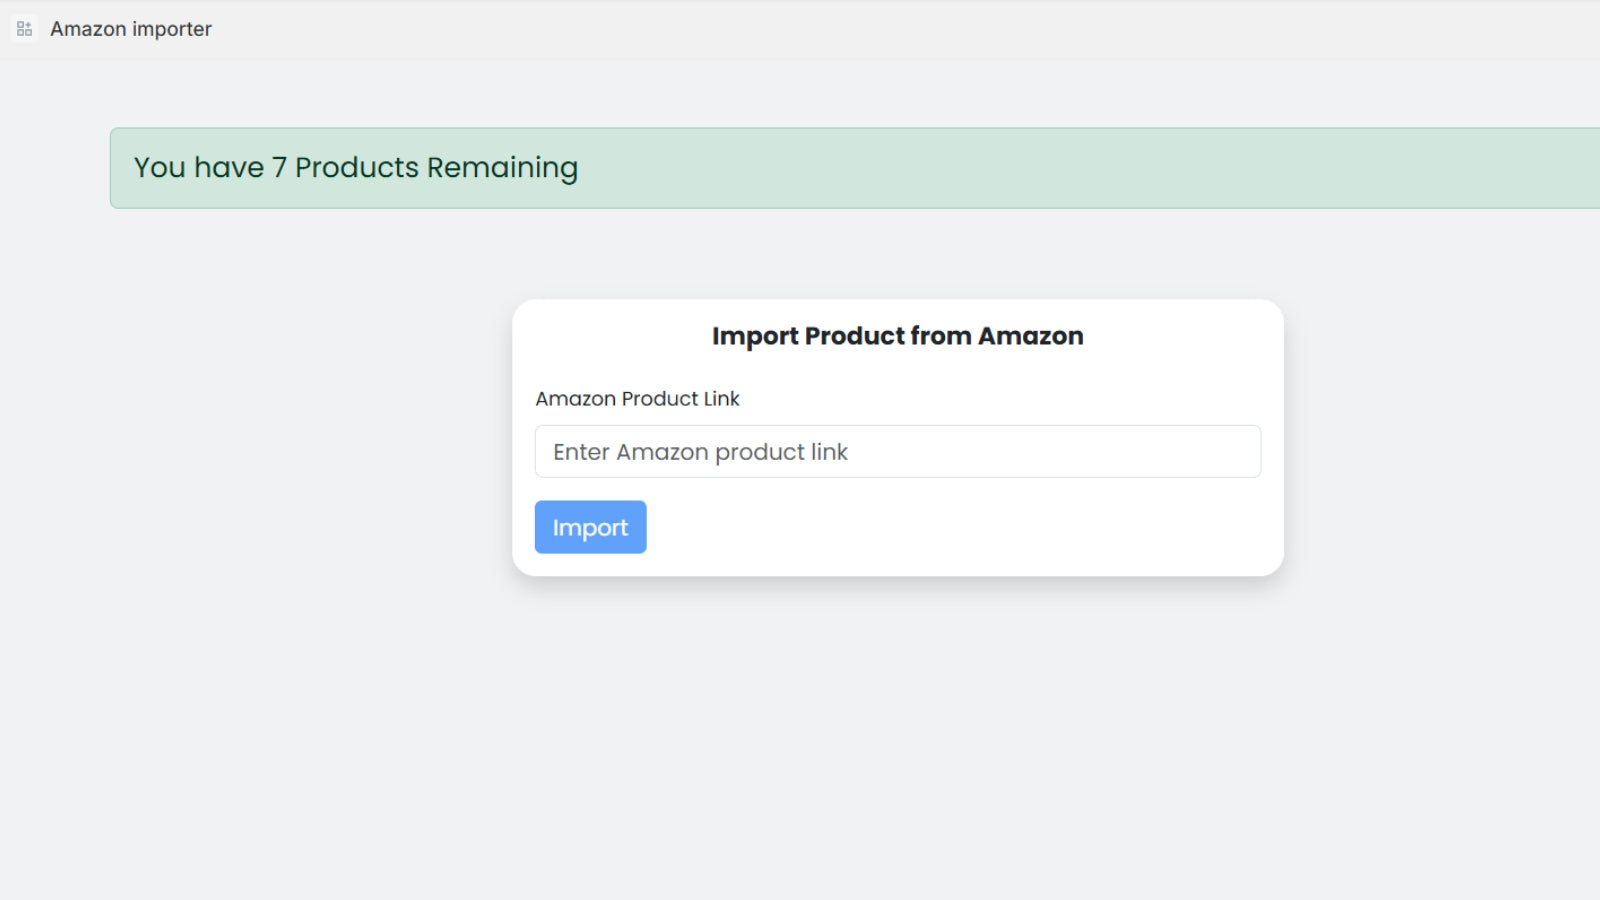
Task: Select the Import Product from Amazon heading
Action: (896, 336)
